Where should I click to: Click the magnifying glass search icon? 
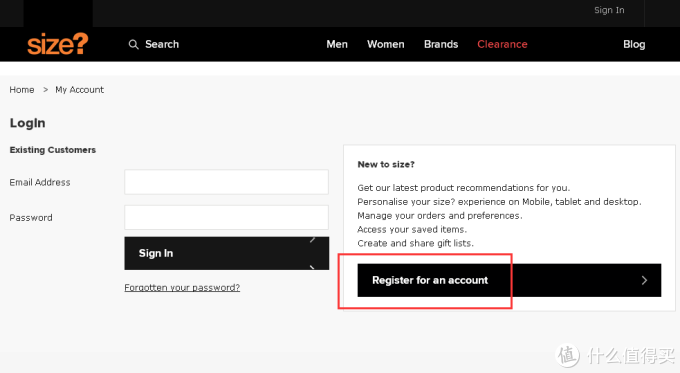click(x=134, y=44)
